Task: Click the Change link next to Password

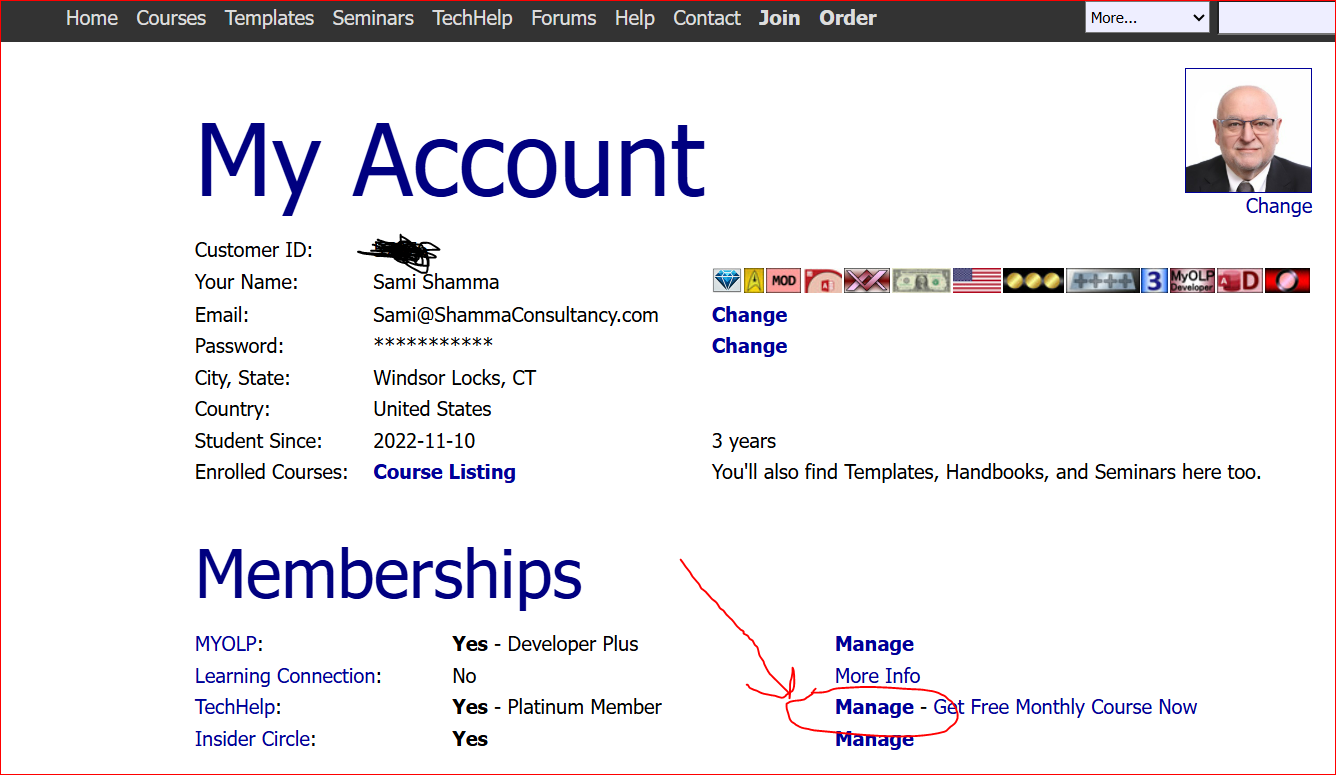Action: (x=749, y=346)
